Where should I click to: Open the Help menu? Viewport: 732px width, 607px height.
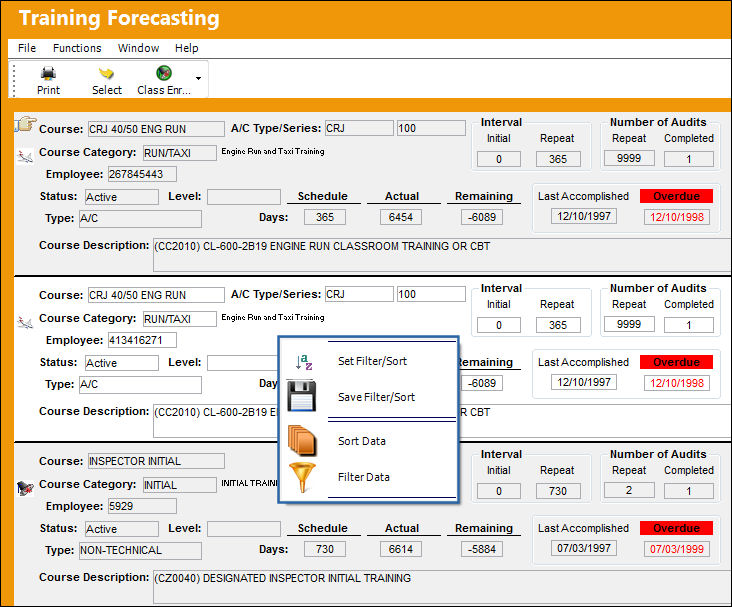click(187, 48)
